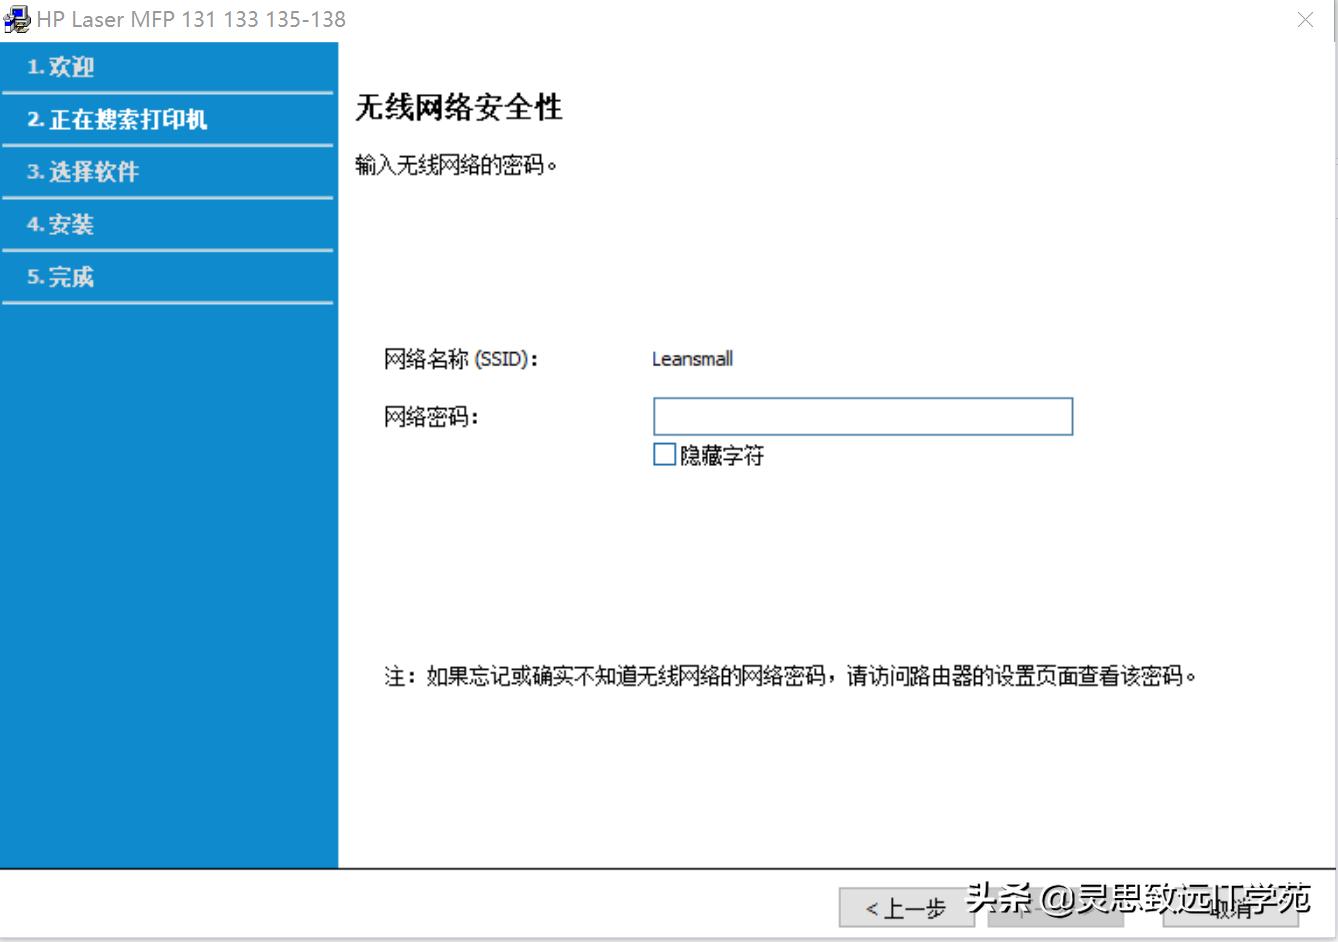Image resolution: width=1338 pixels, height=942 pixels.
Task: Click inside the 网络密码 input box
Action: tap(862, 415)
